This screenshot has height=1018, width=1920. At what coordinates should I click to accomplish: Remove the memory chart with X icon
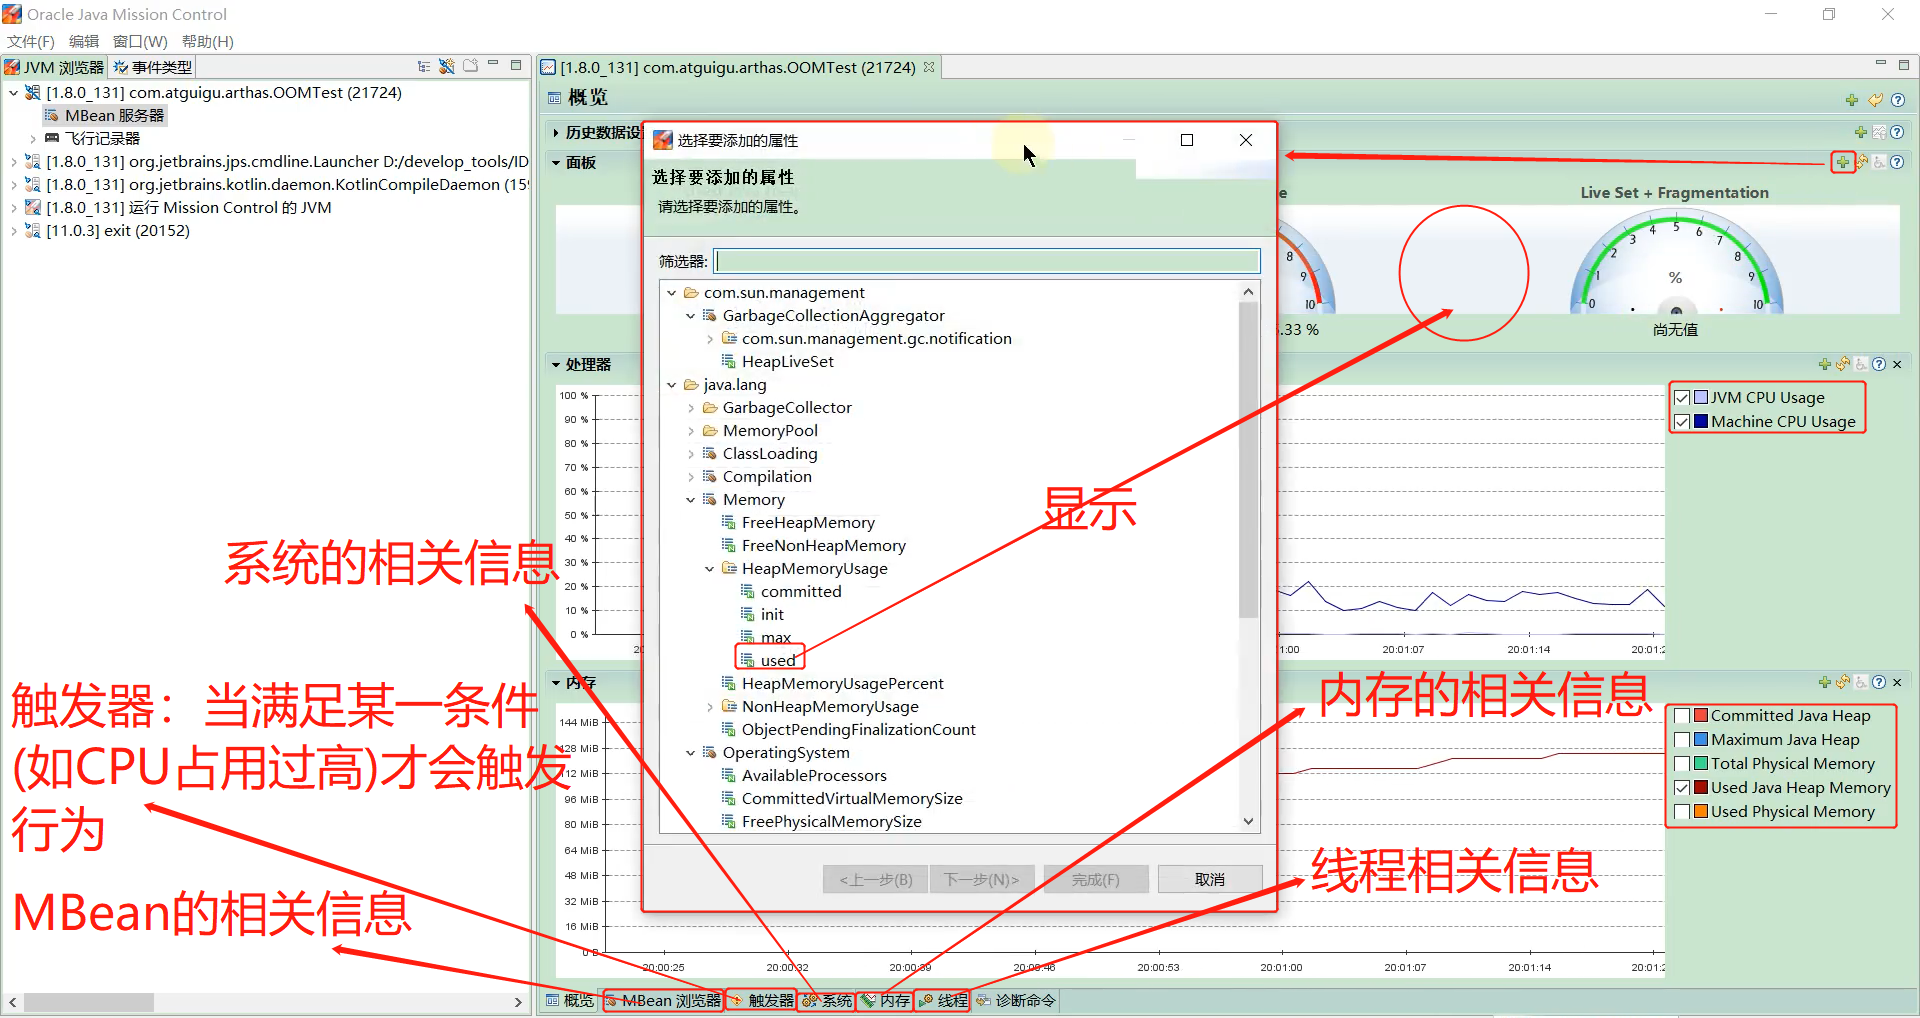point(1897,682)
